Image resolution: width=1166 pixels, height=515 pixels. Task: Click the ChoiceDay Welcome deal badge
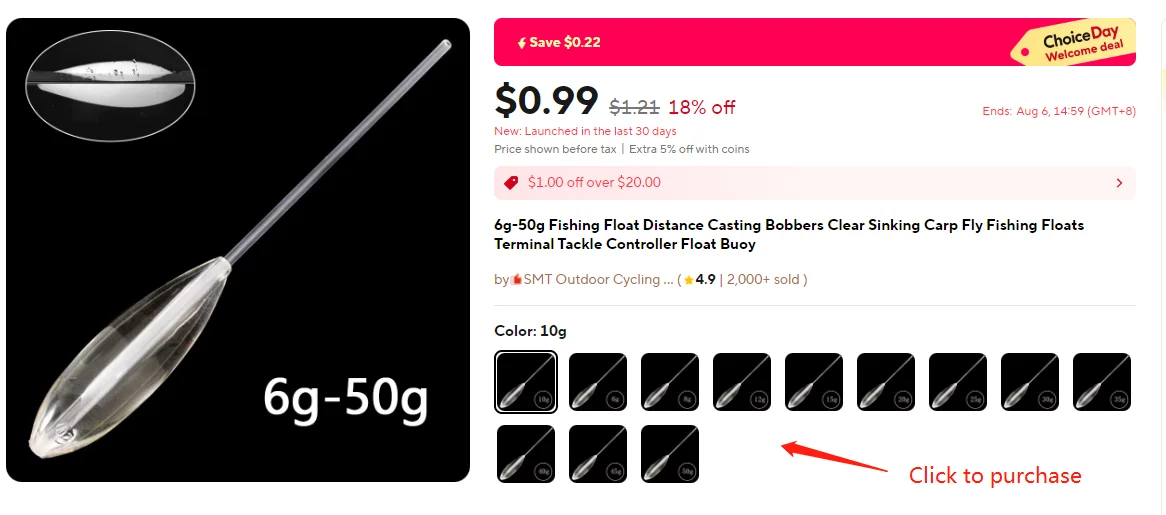click(1075, 43)
